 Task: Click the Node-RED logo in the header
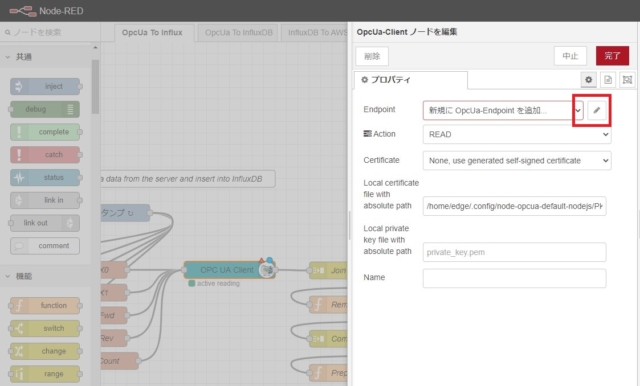click(23, 11)
